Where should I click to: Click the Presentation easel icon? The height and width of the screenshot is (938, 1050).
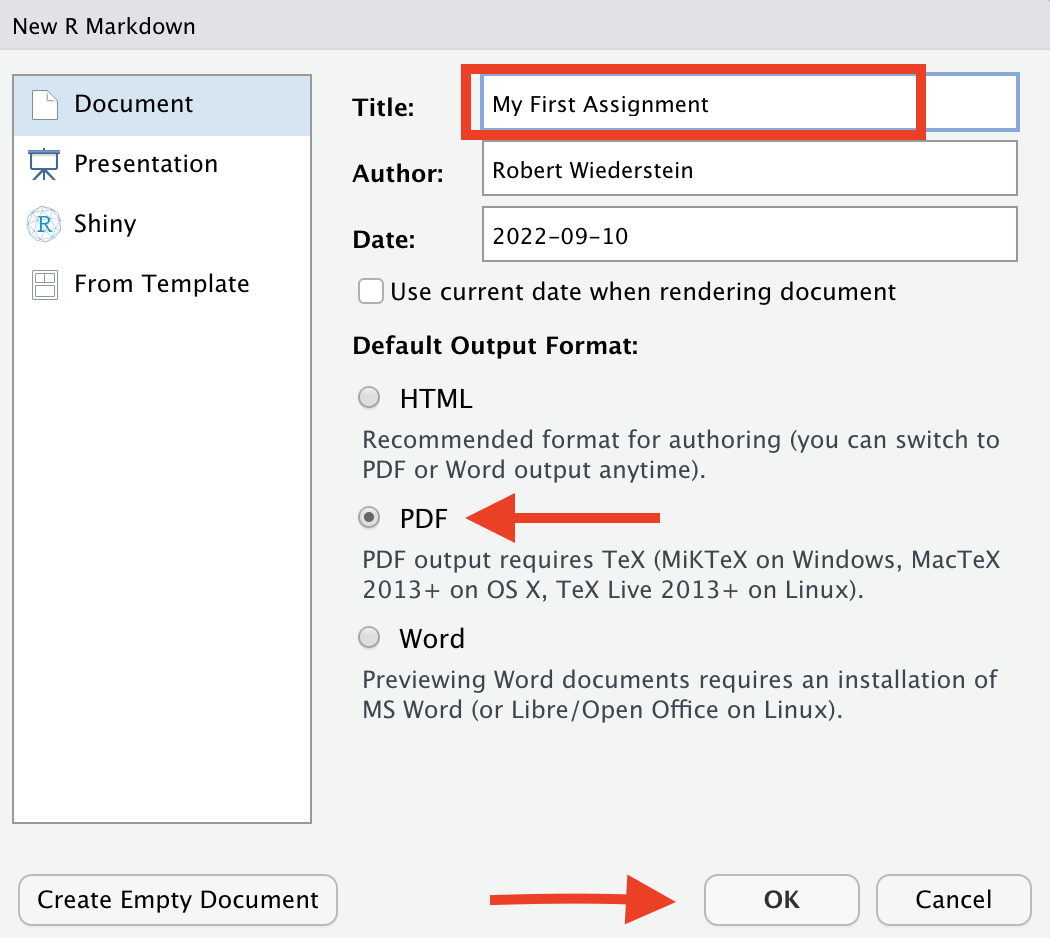pos(44,164)
